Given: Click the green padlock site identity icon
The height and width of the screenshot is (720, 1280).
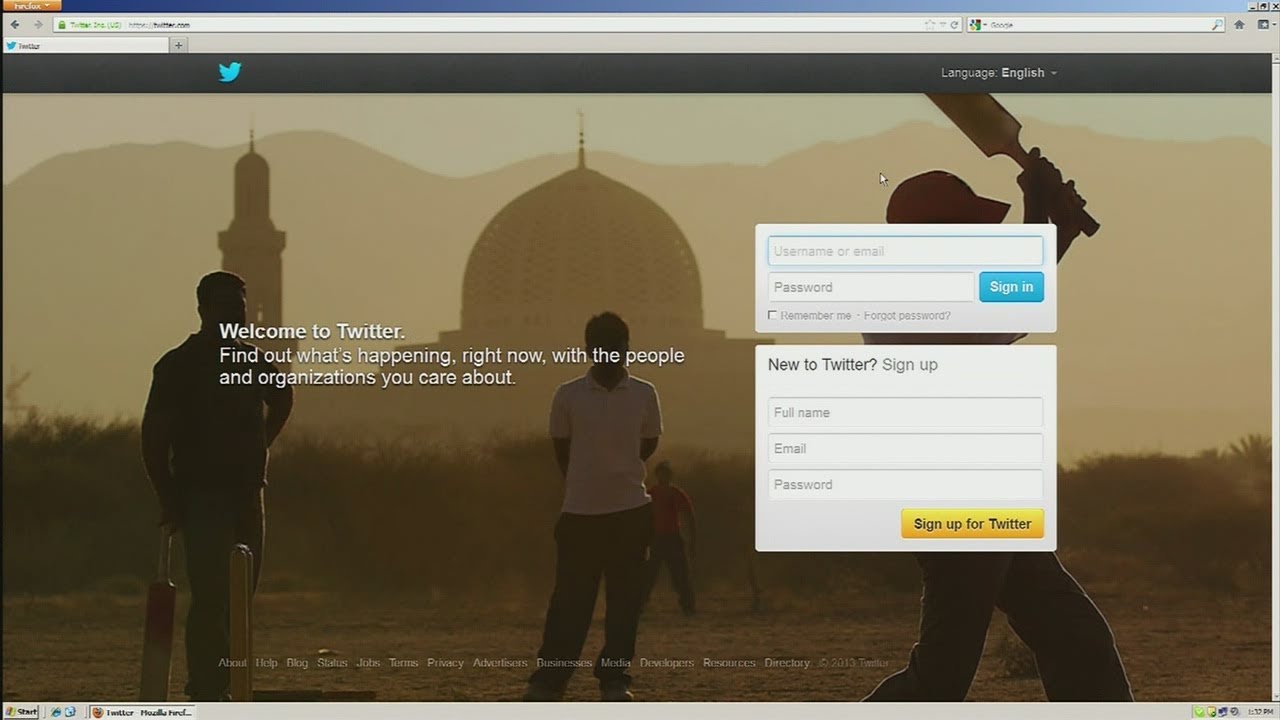Looking at the screenshot, I should [x=62, y=25].
